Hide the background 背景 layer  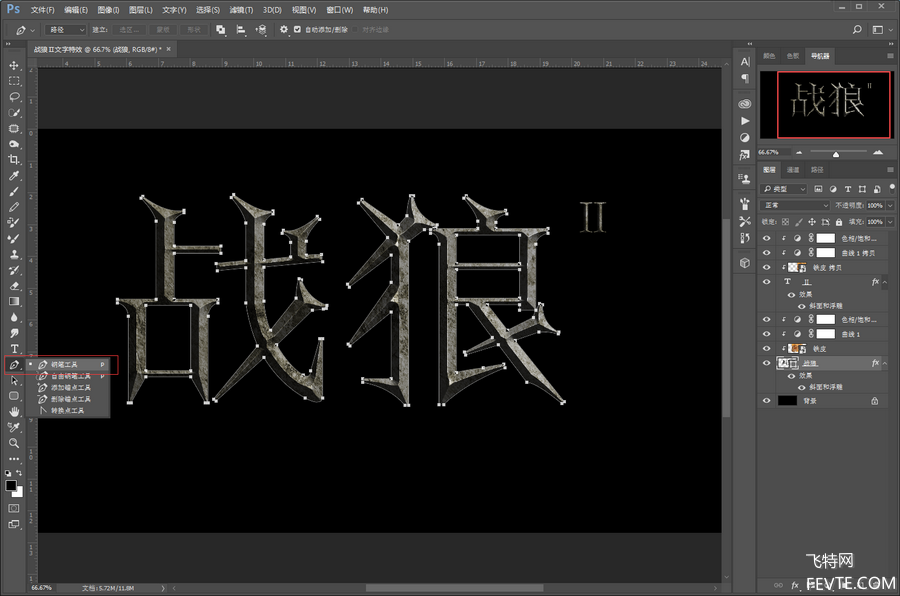(x=766, y=401)
